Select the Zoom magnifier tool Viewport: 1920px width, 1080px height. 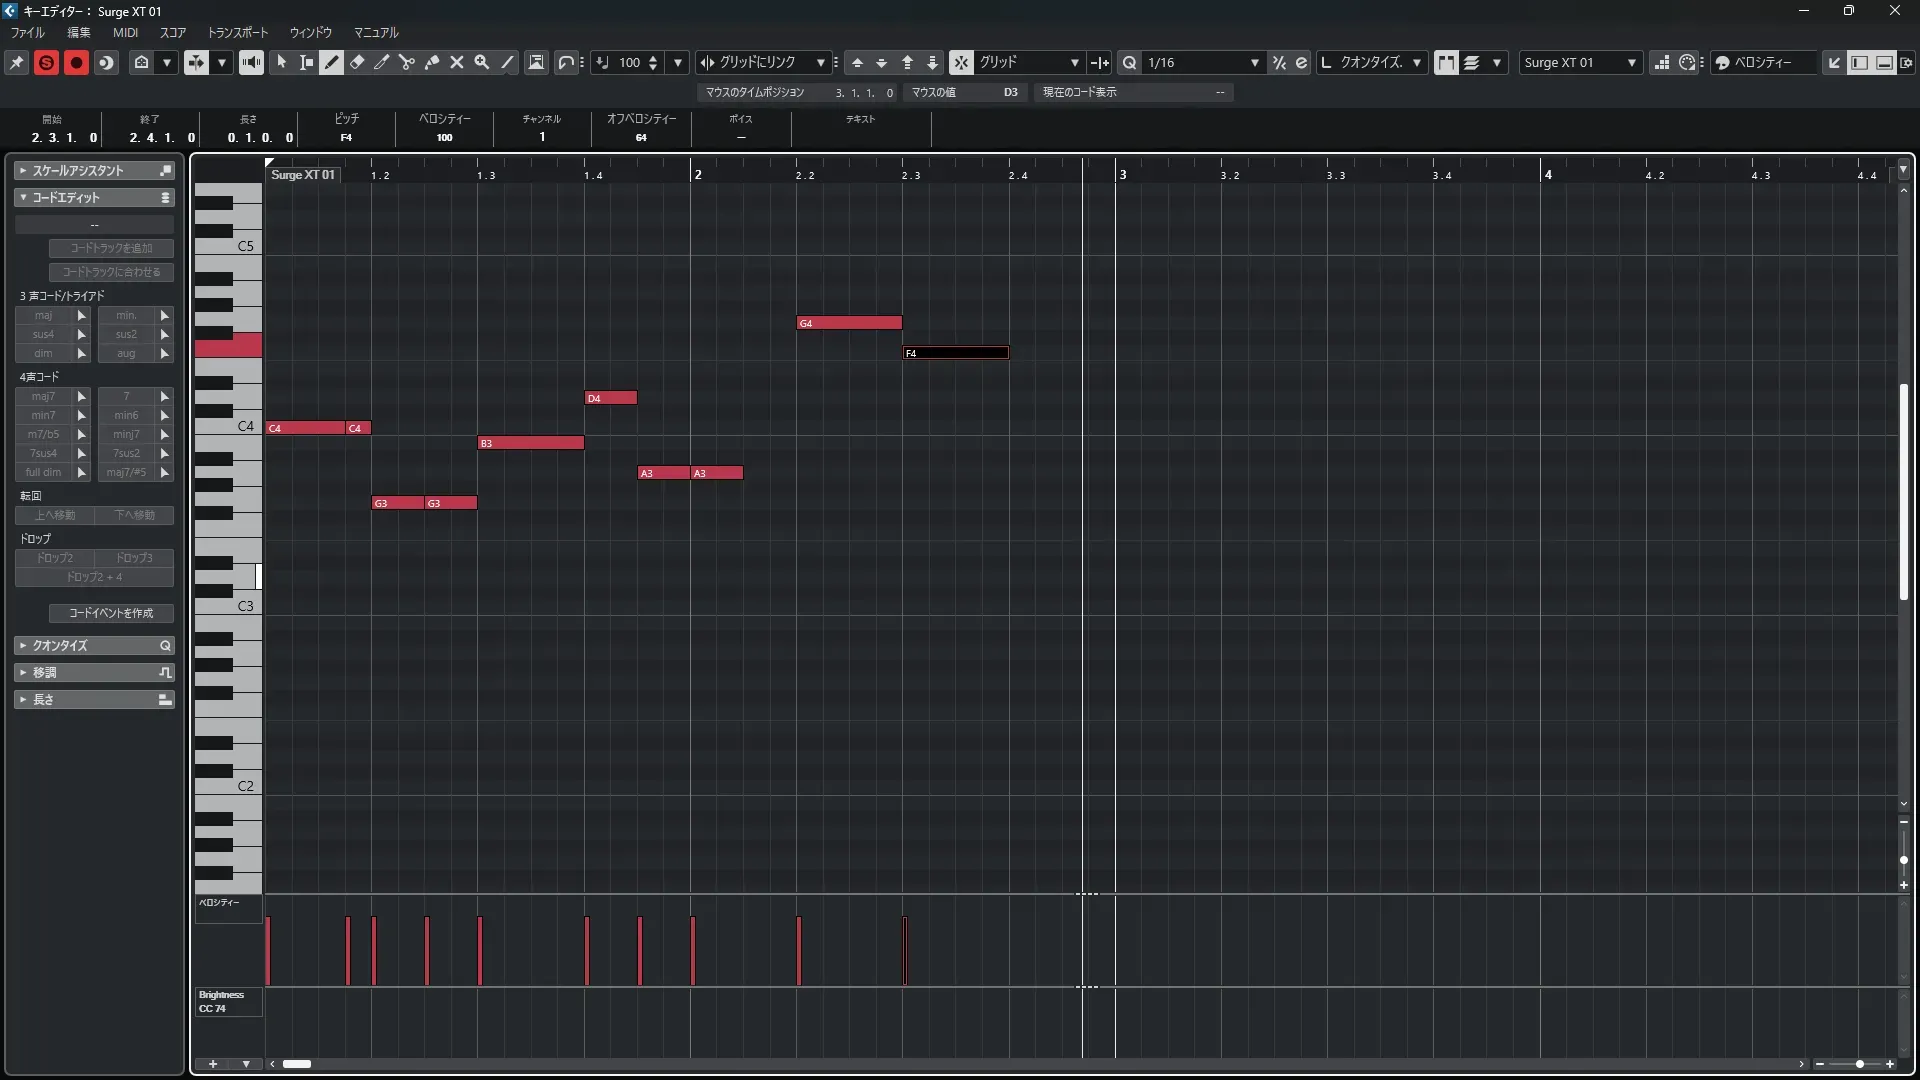[x=482, y=62]
